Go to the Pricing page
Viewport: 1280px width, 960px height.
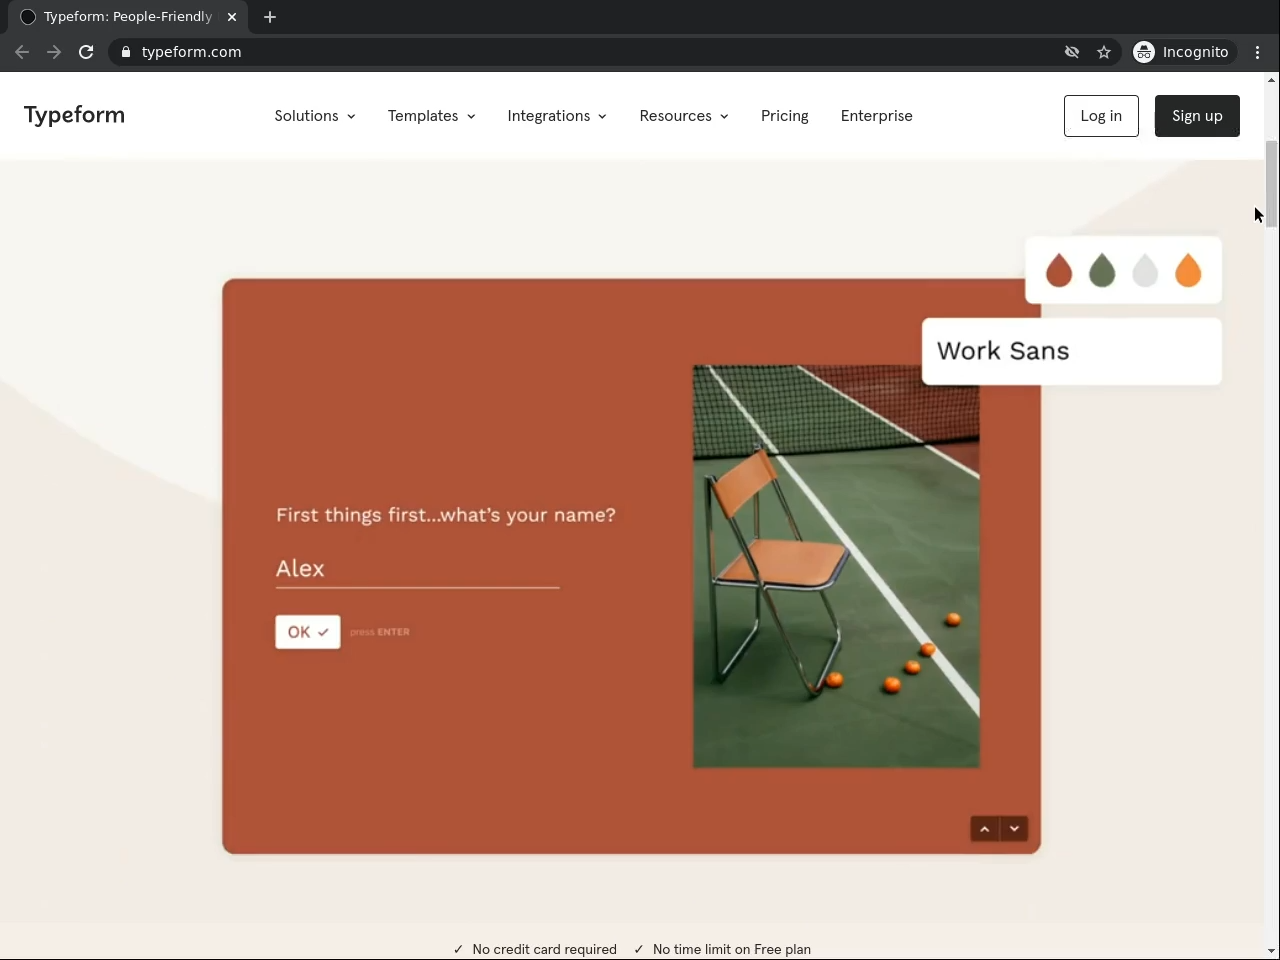point(785,116)
